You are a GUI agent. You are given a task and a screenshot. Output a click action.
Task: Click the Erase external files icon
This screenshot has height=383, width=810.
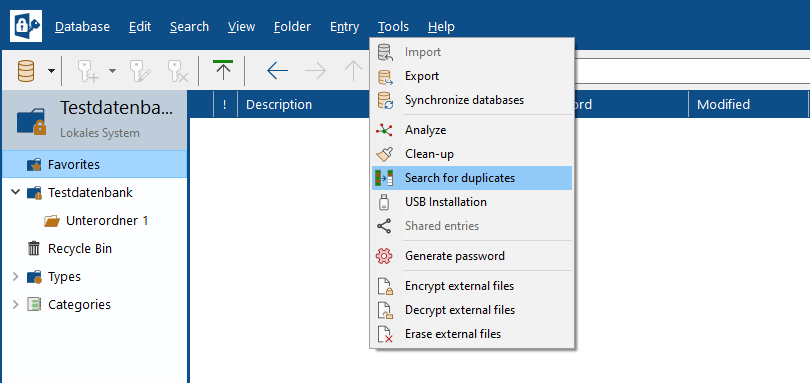click(x=385, y=334)
